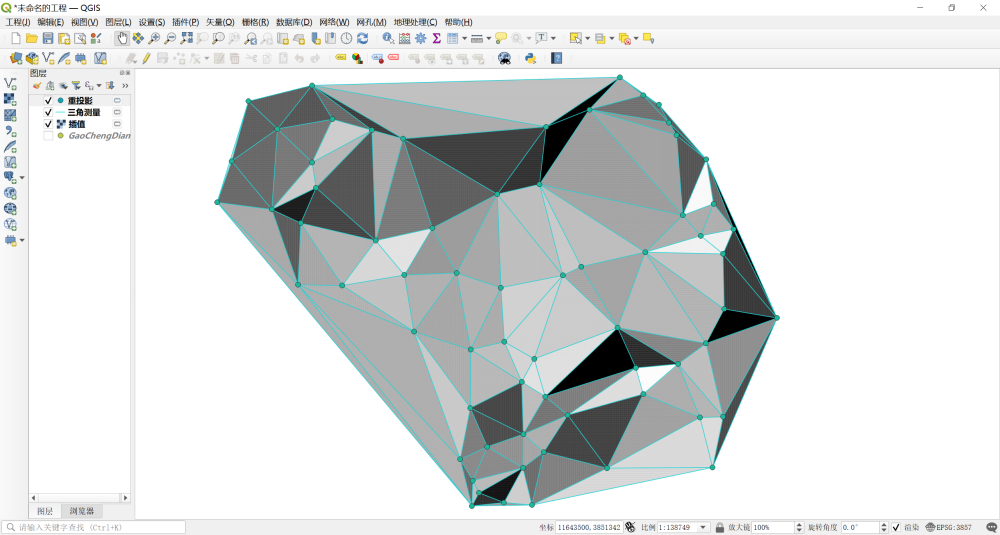Open a project with the folder icon
The image size is (1000, 535).
coord(32,38)
